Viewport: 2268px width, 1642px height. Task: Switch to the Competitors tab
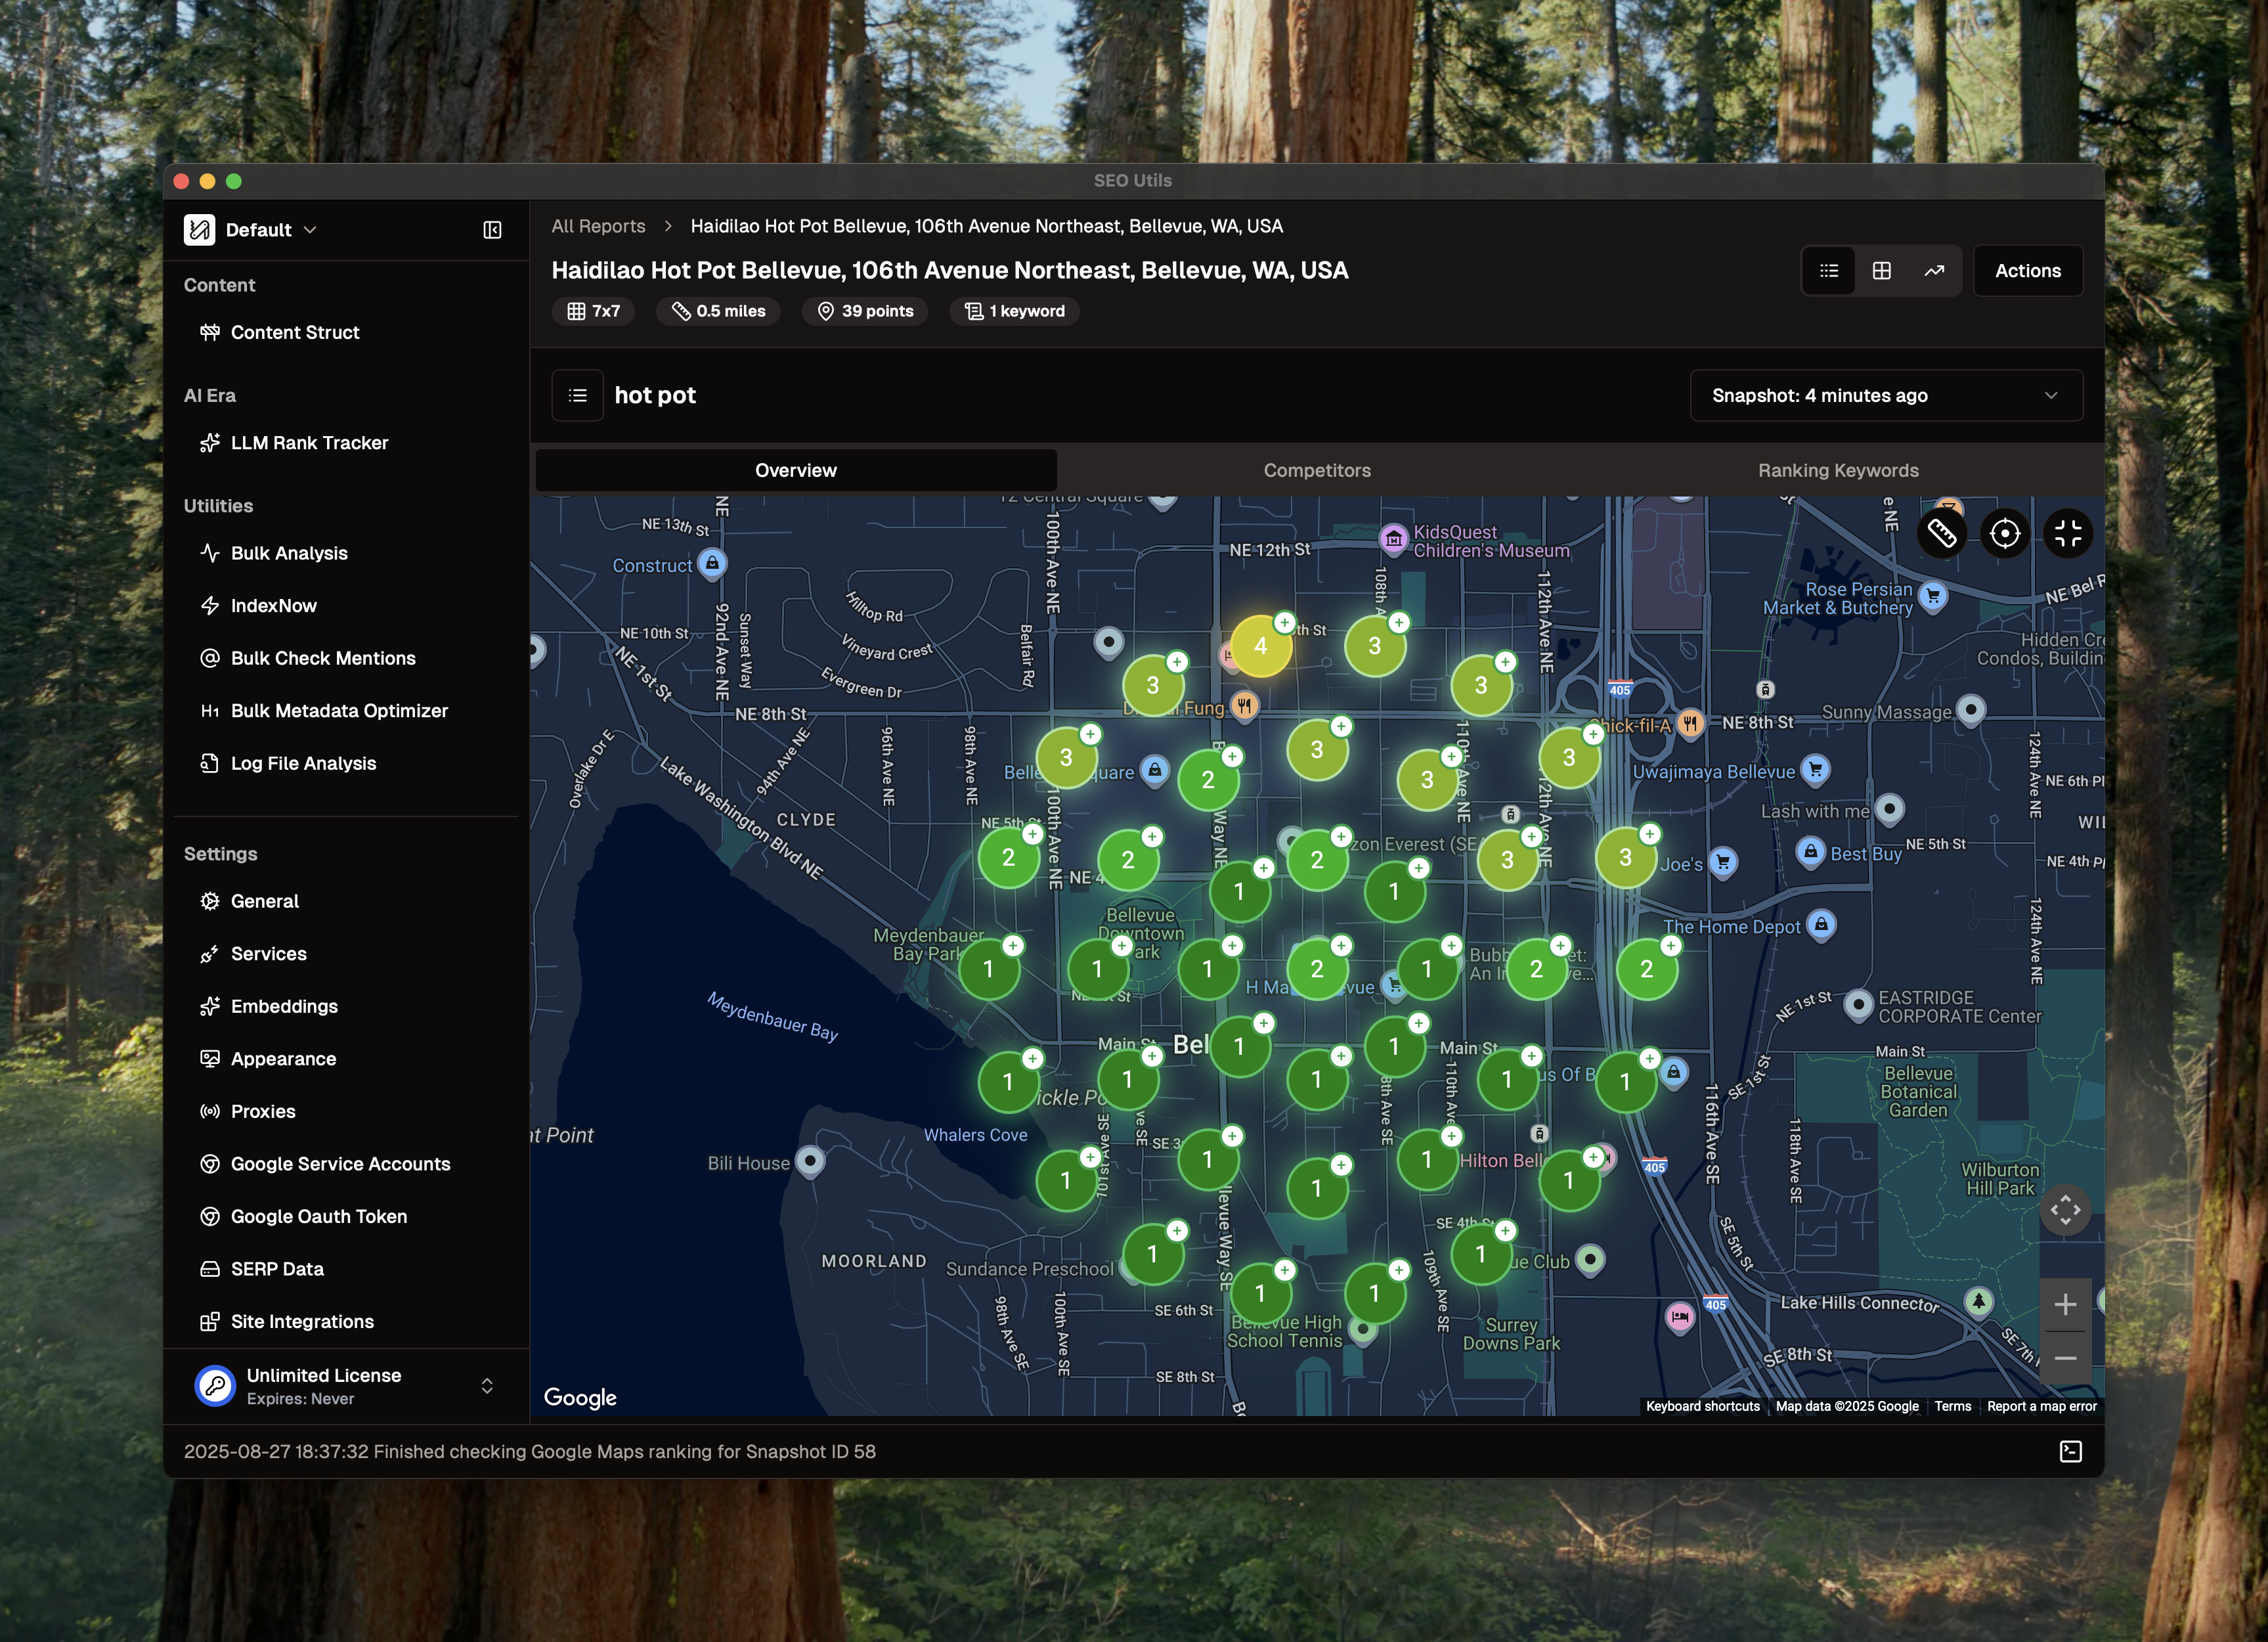tap(1316, 471)
